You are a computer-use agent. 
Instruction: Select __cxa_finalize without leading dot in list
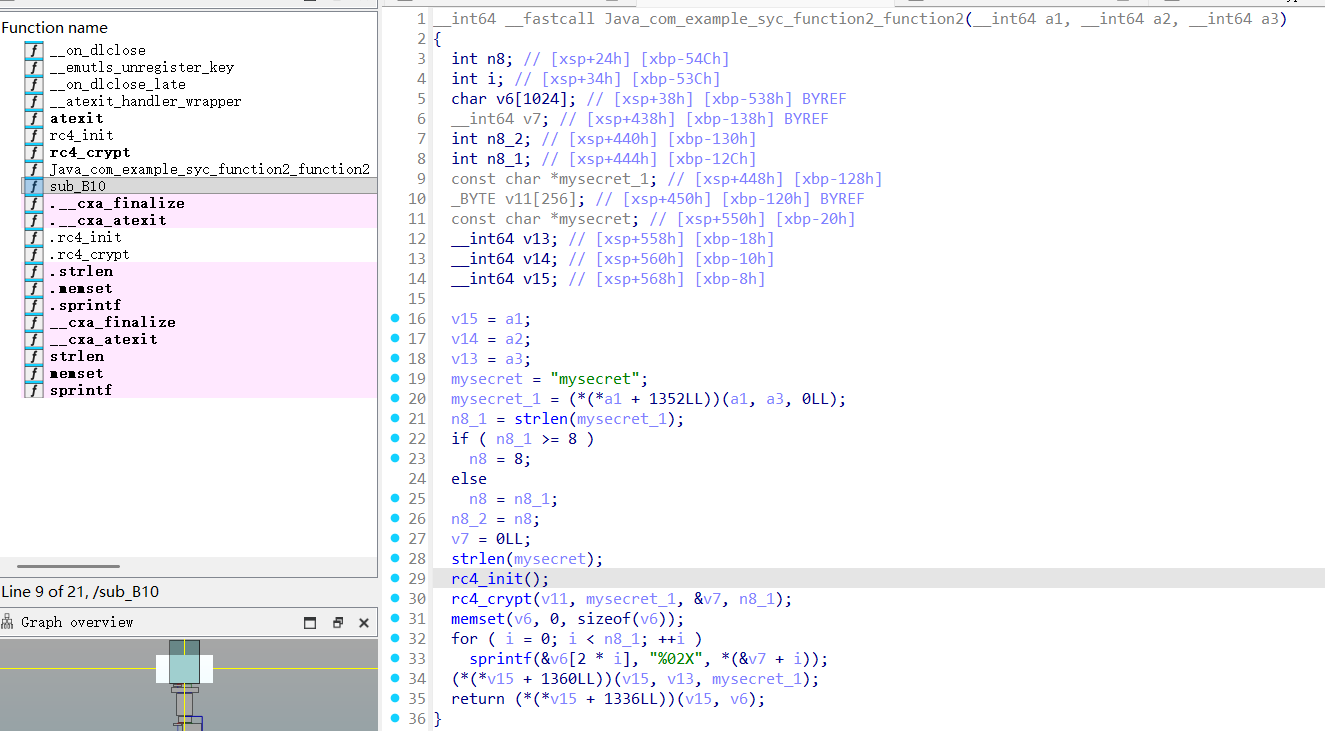coord(113,322)
